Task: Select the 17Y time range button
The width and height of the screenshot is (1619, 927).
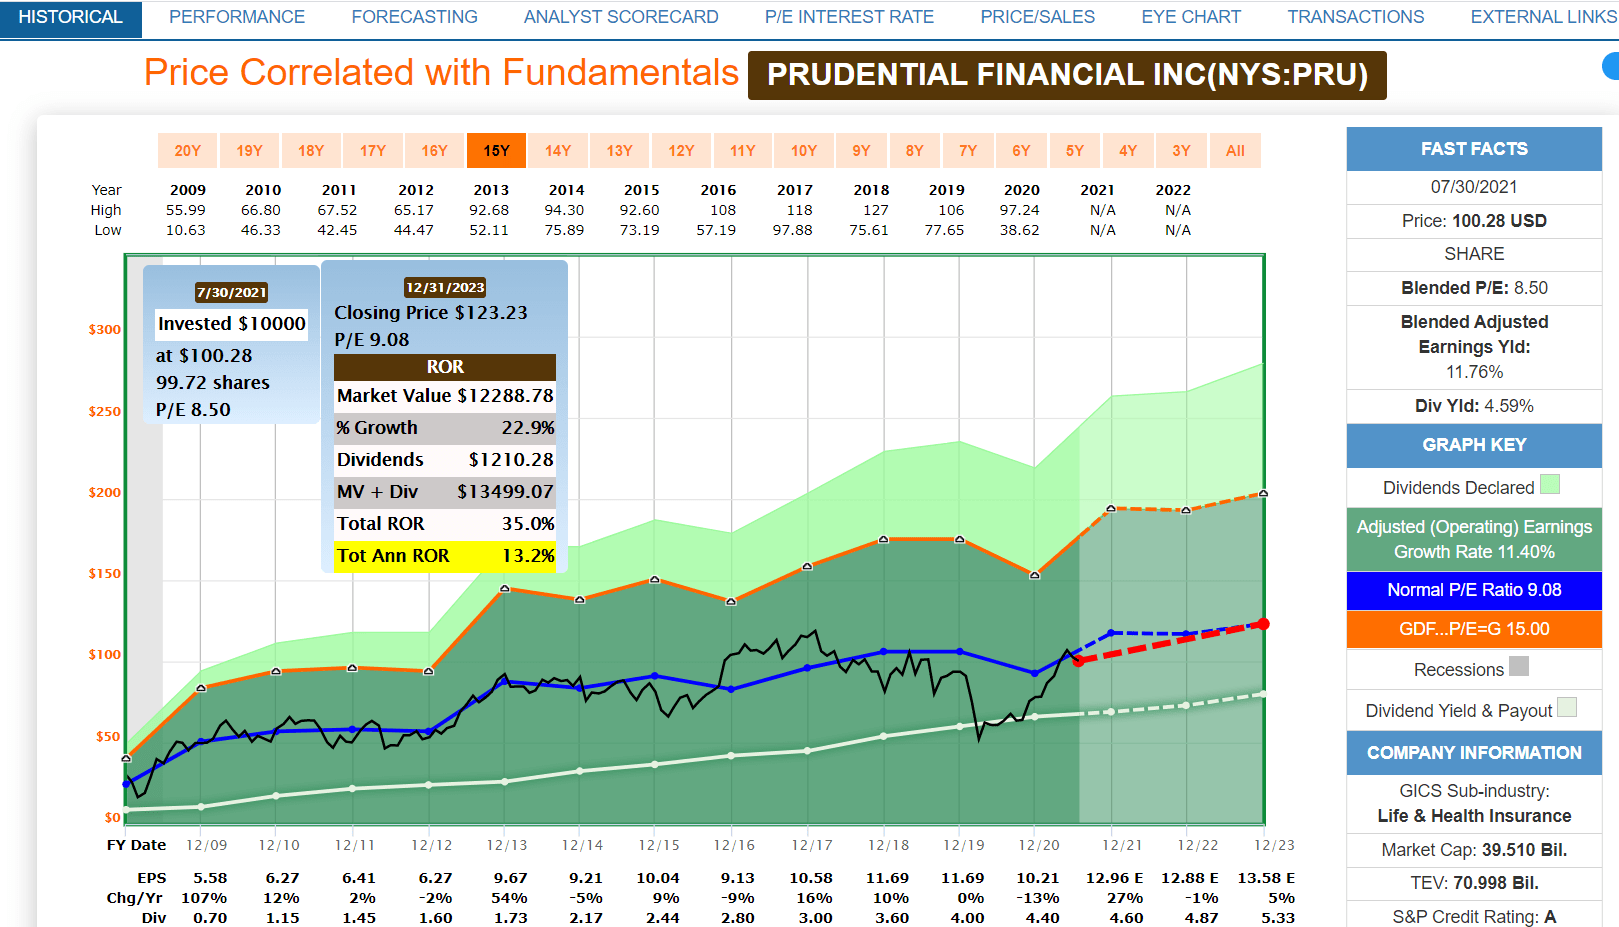Action: [373, 151]
